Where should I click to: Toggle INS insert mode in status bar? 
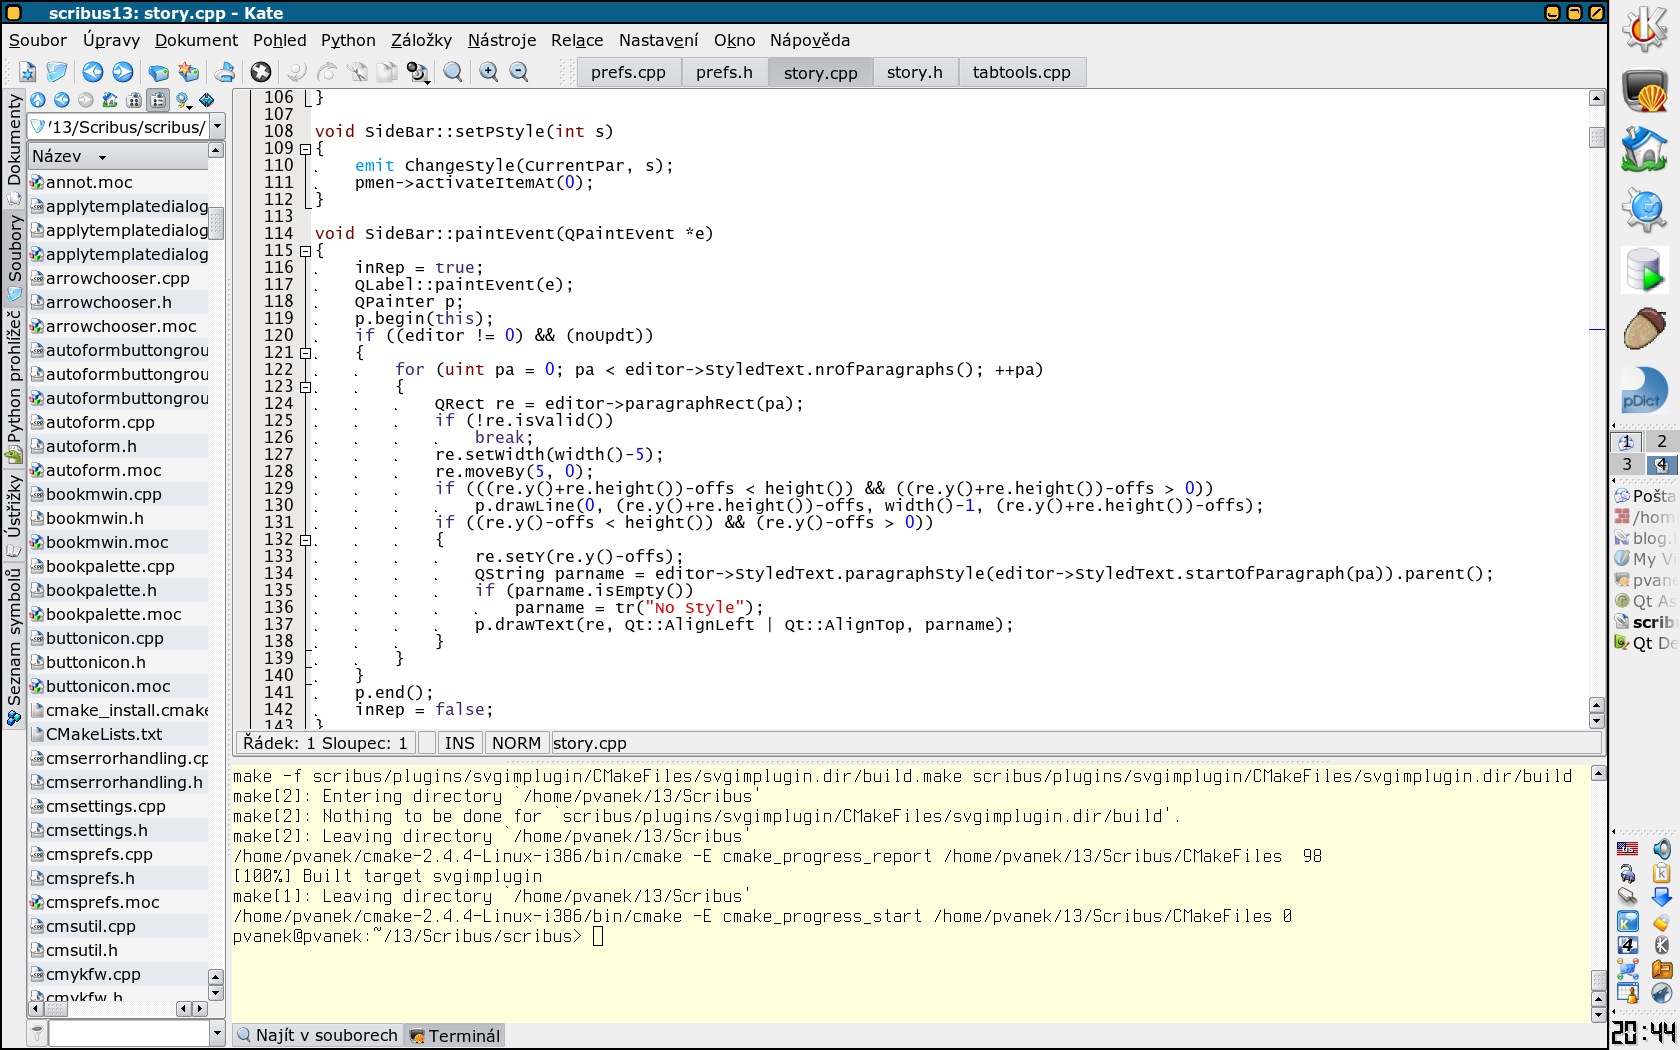[x=459, y=743]
